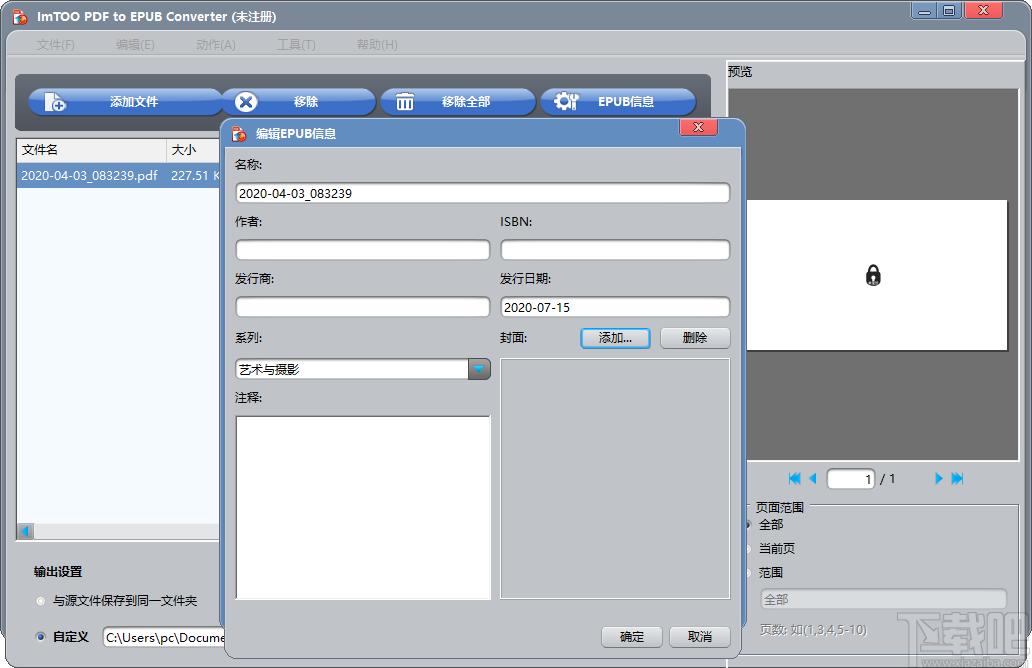Click the ISBN input field
Screen dimensions: 1032x668
(615, 250)
